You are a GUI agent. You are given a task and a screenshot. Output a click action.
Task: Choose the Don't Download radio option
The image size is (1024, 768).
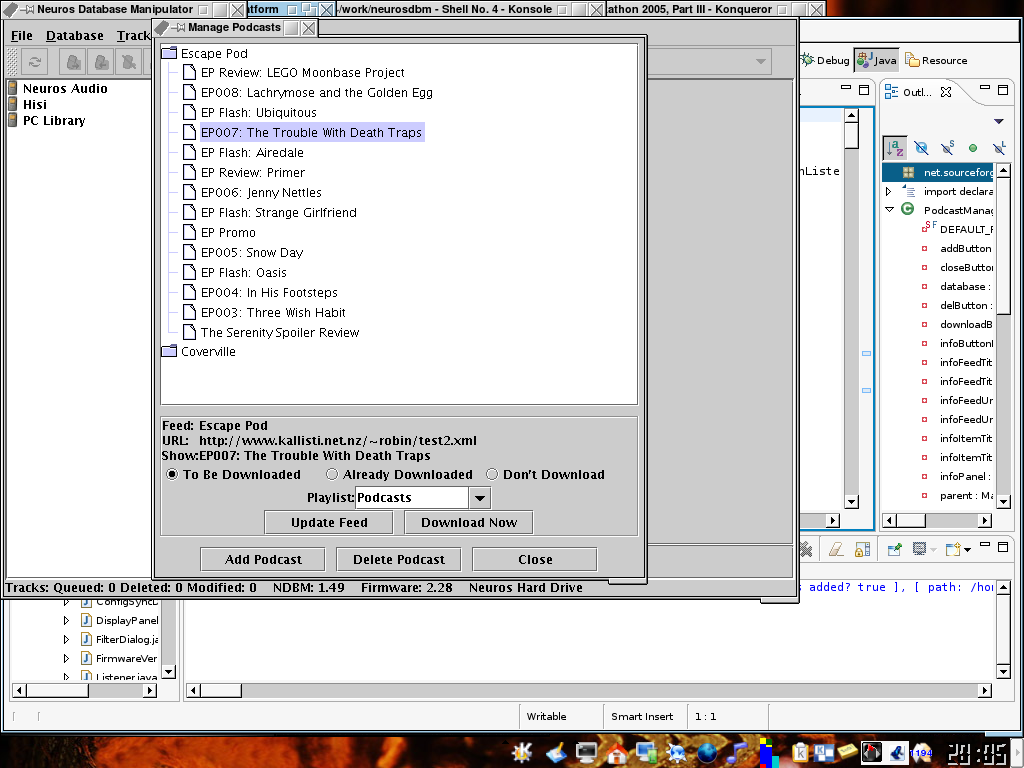(x=492, y=474)
